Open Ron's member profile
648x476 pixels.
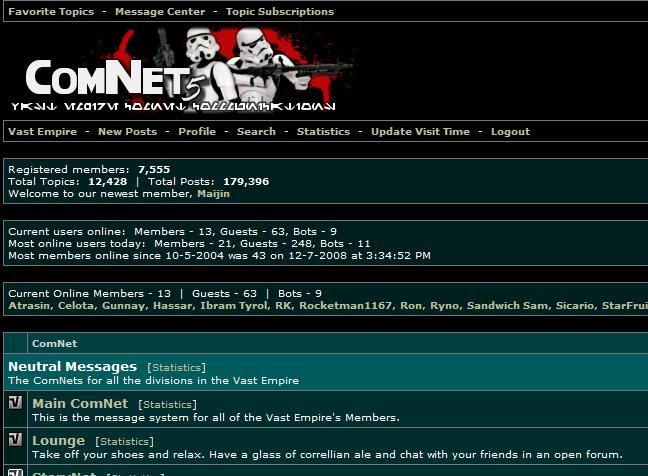410,306
